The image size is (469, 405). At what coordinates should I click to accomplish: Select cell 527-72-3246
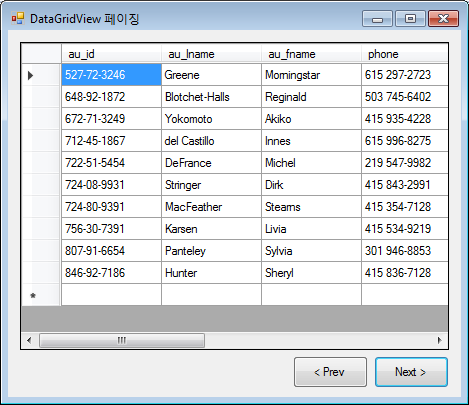point(111,75)
